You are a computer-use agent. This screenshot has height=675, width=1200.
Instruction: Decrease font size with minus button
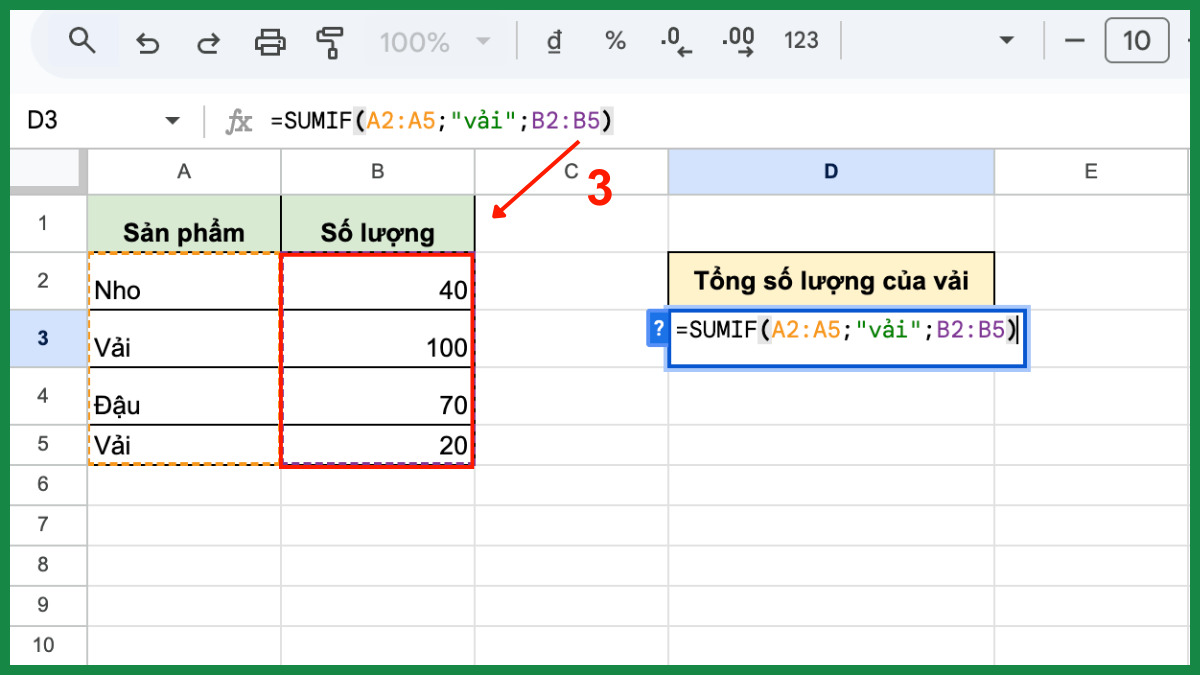click(1075, 41)
